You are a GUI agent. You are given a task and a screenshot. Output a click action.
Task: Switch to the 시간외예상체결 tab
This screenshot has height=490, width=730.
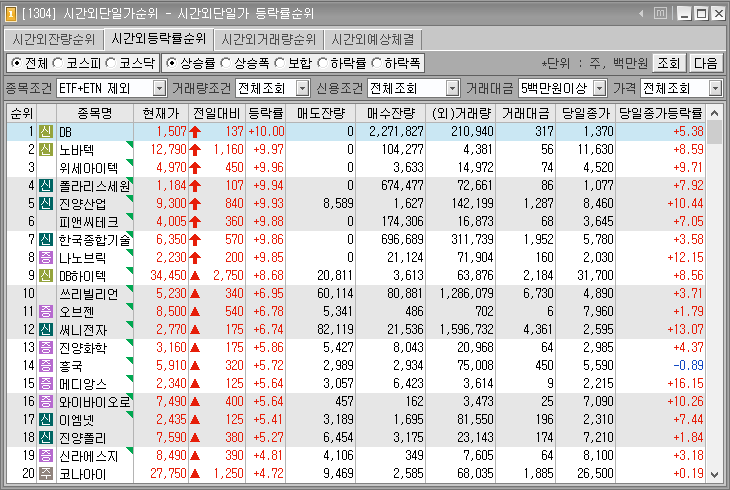pyautogui.click(x=373, y=40)
